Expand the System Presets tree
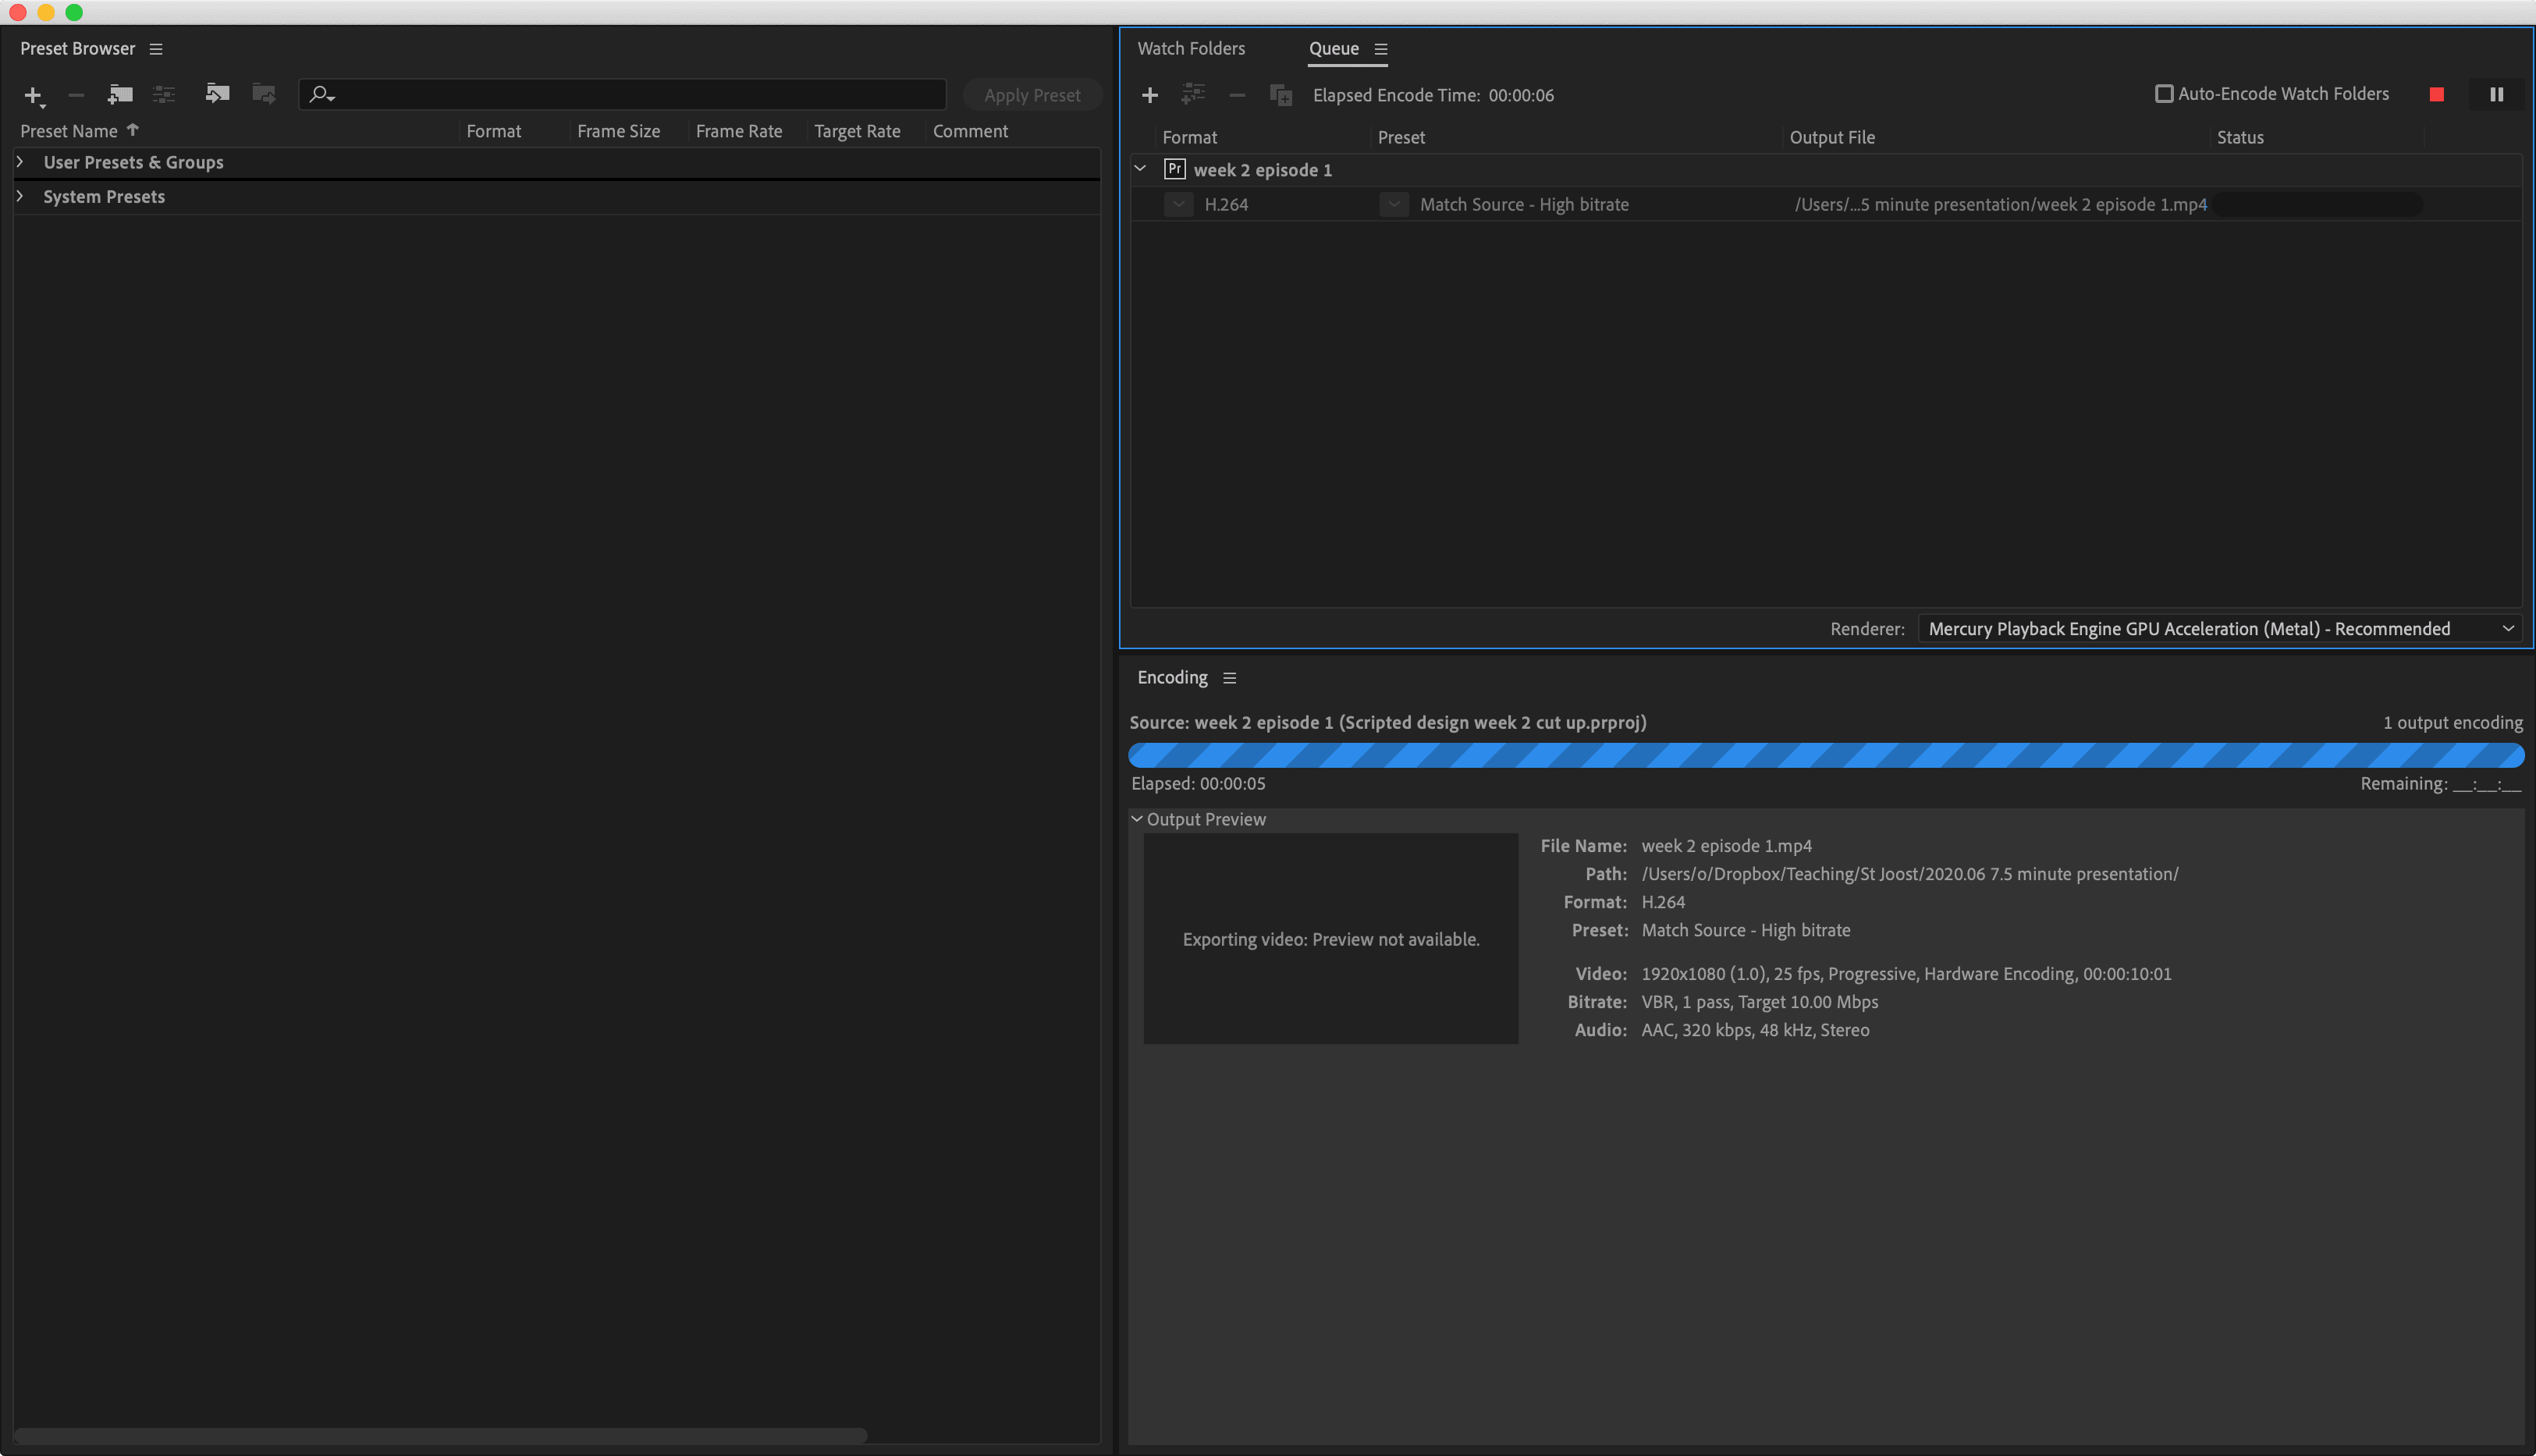The width and height of the screenshot is (2536, 1456). (x=20, y=197)
